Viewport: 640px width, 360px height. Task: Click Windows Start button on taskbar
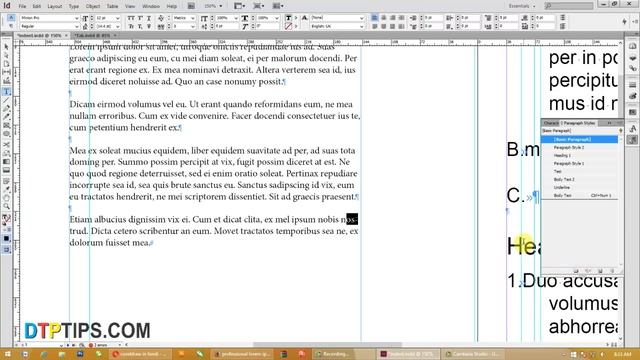(x=7, y=354)
